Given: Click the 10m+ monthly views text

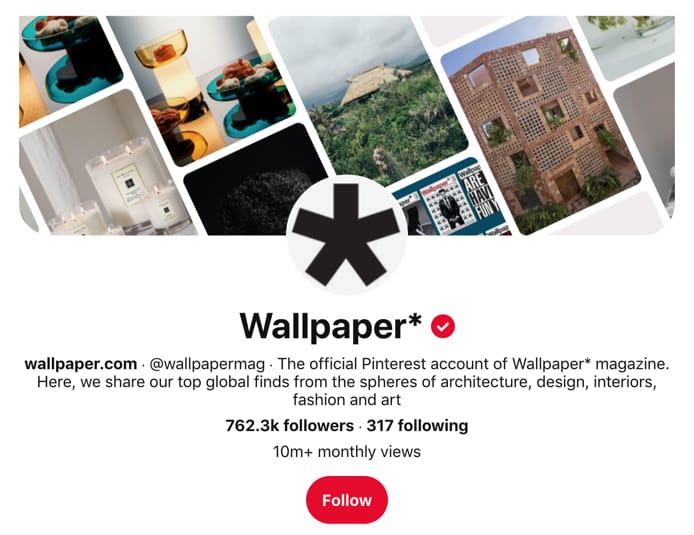Looking at the screenshot, I should 347,451.
